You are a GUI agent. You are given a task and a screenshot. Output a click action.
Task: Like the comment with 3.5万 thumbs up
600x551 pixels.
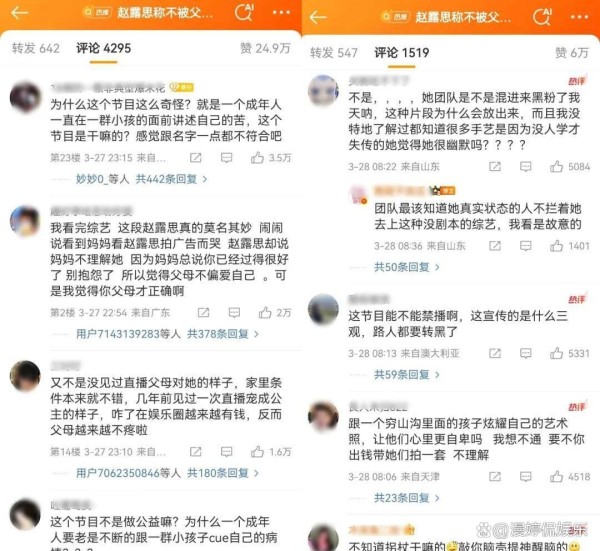pos(257,158)
